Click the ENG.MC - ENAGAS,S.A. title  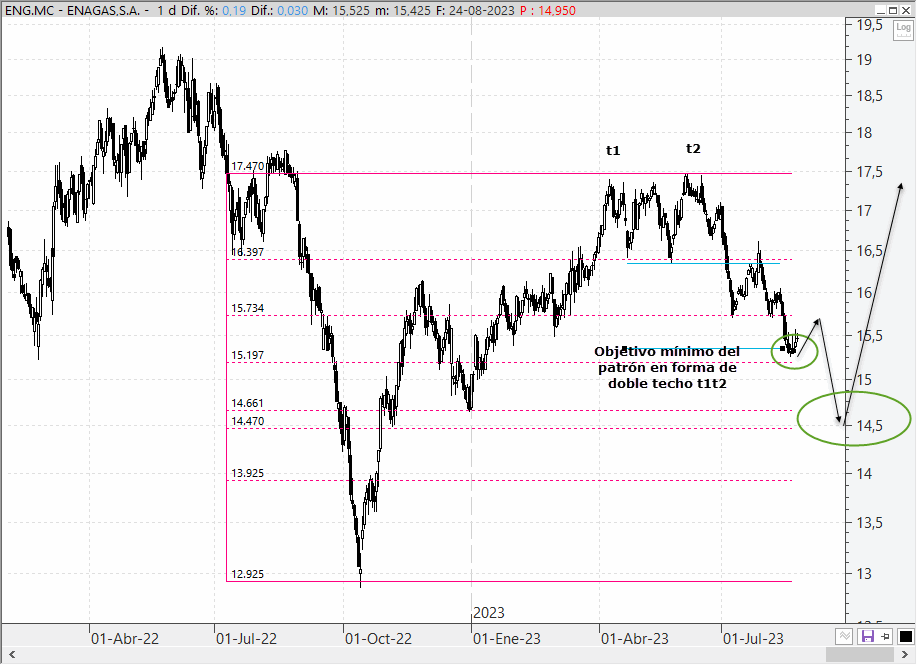point(73,11)
